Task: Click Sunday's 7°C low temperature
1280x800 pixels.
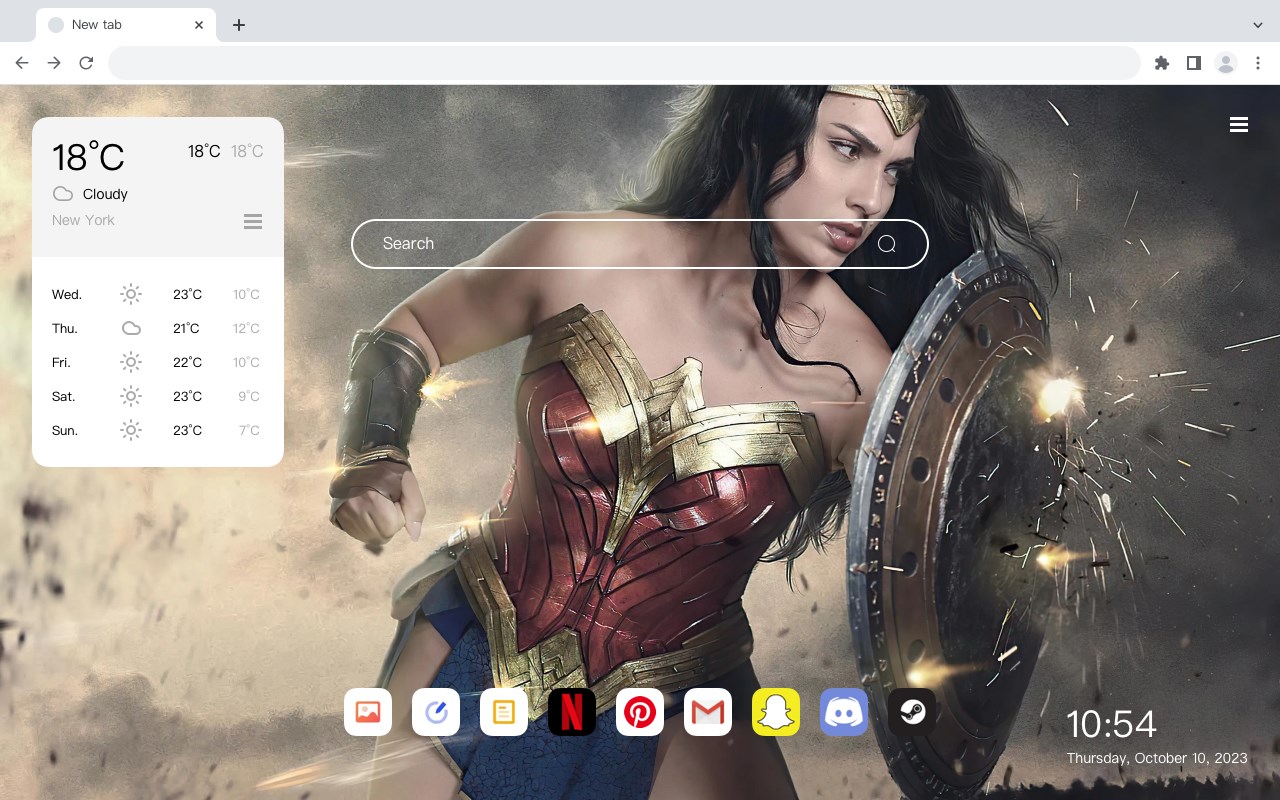Action: pyautogui.click(x=249, y=431)
